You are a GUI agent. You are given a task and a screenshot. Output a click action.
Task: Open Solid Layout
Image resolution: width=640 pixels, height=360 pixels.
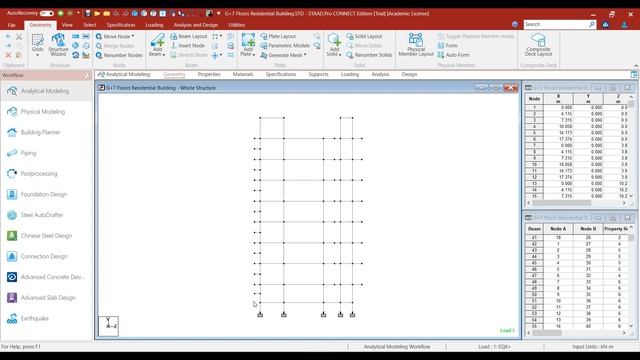364,36
